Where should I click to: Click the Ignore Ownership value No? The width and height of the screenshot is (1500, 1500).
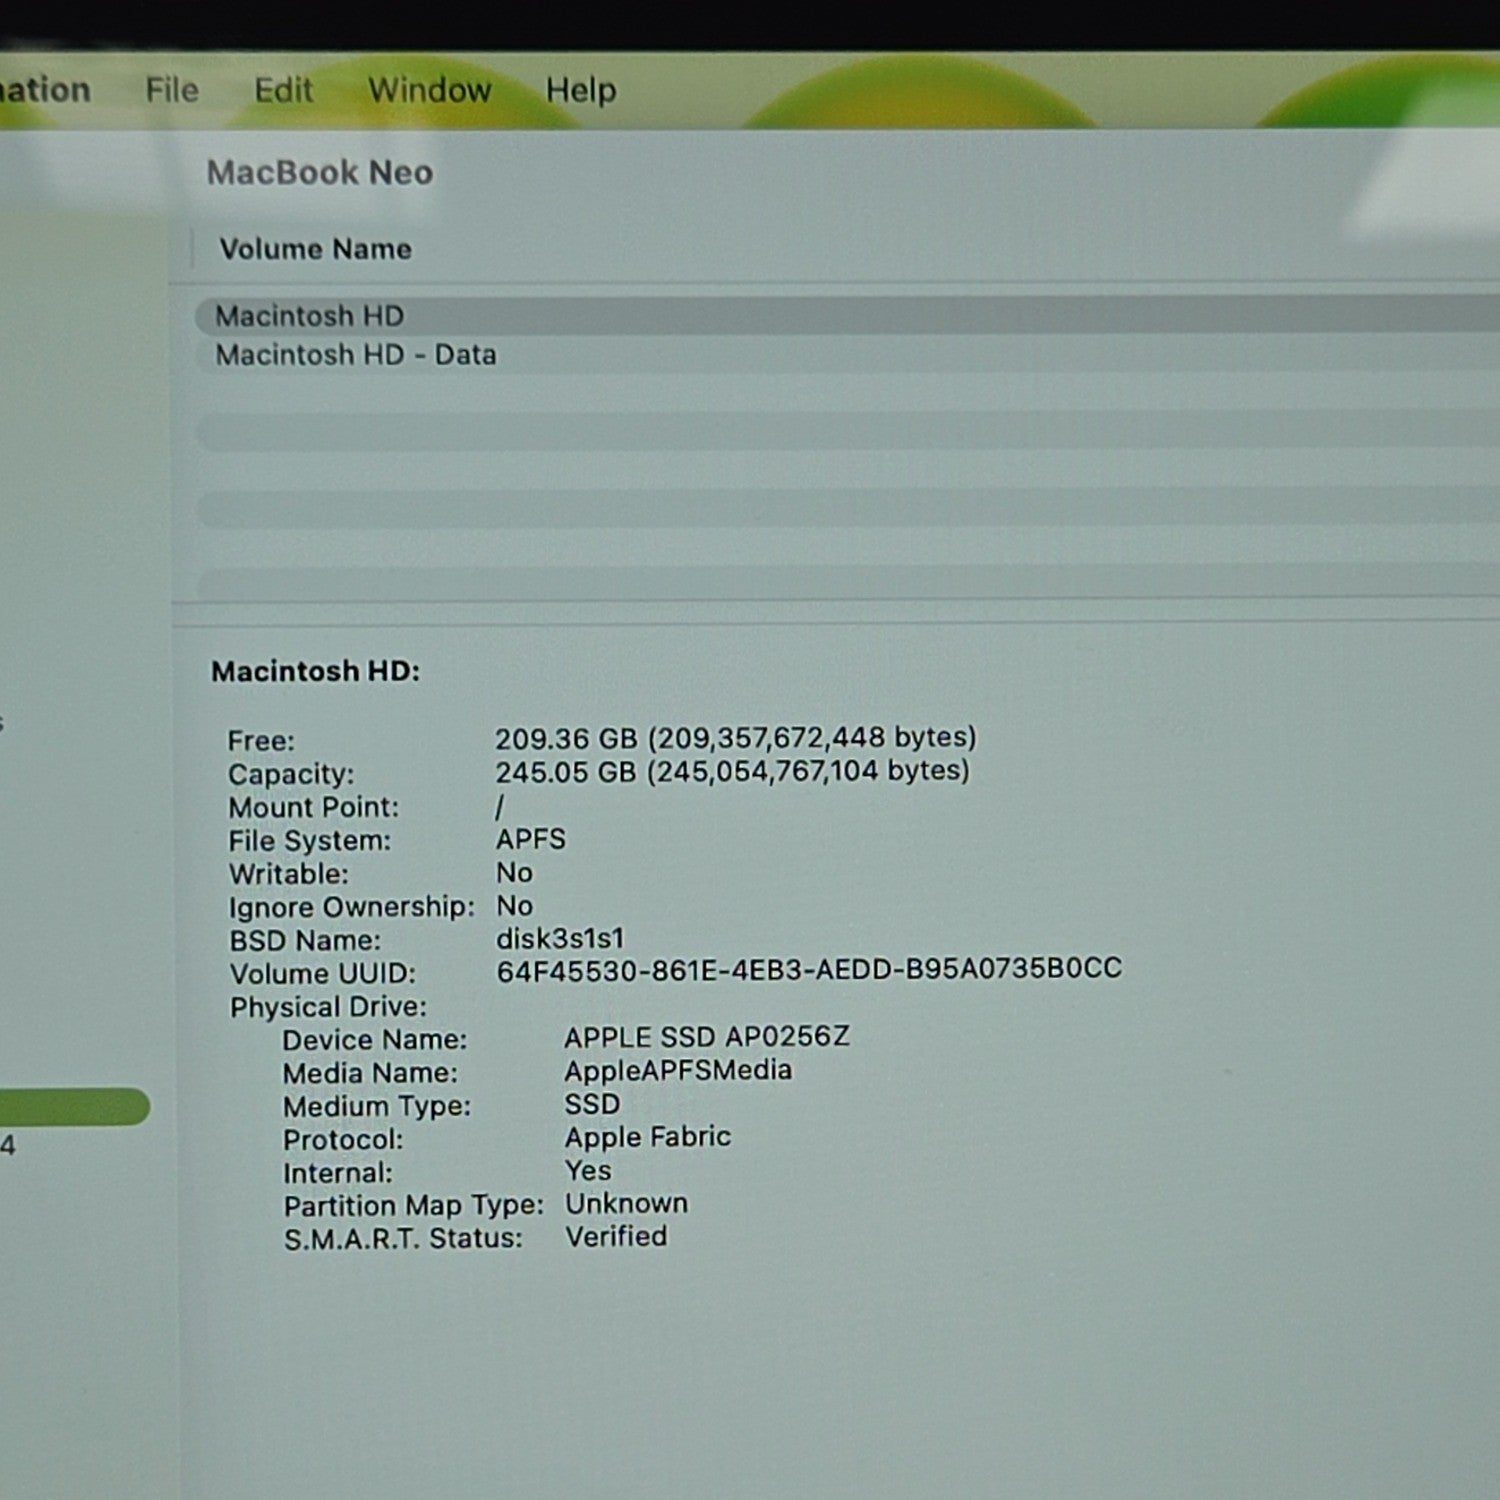point(514,905)
